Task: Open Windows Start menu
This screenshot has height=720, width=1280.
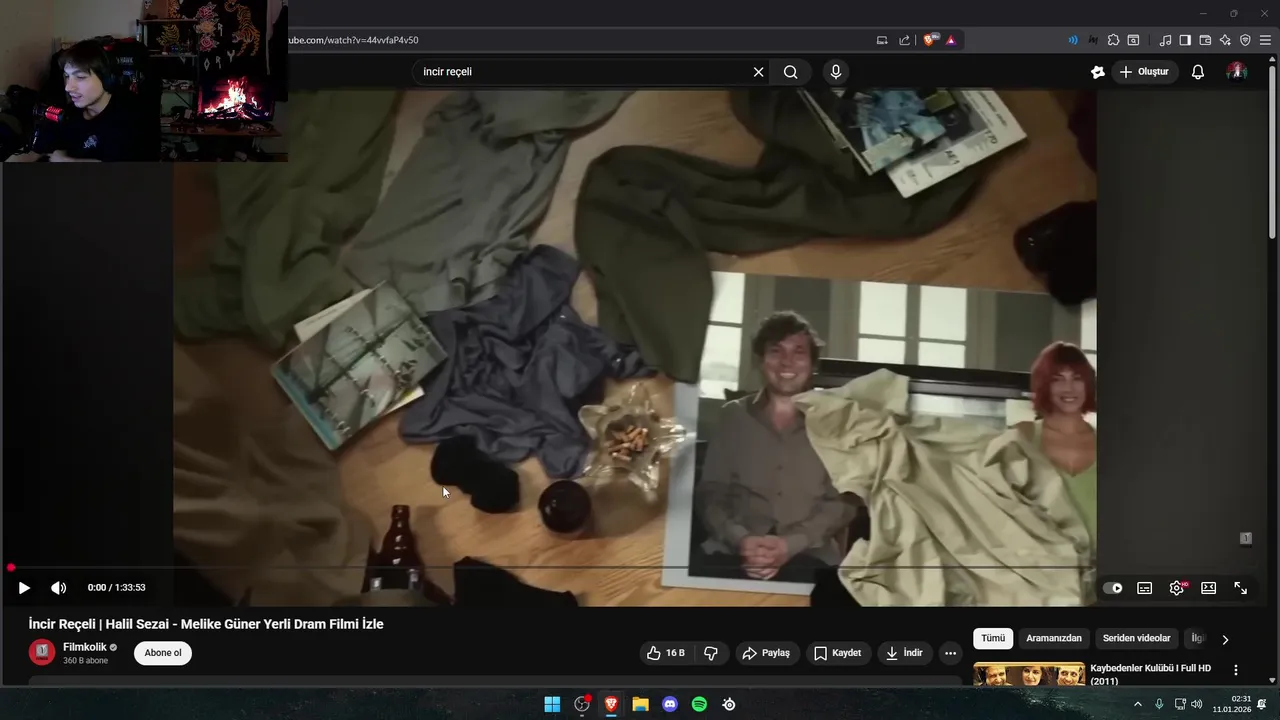Action: [x=552, y=704]
